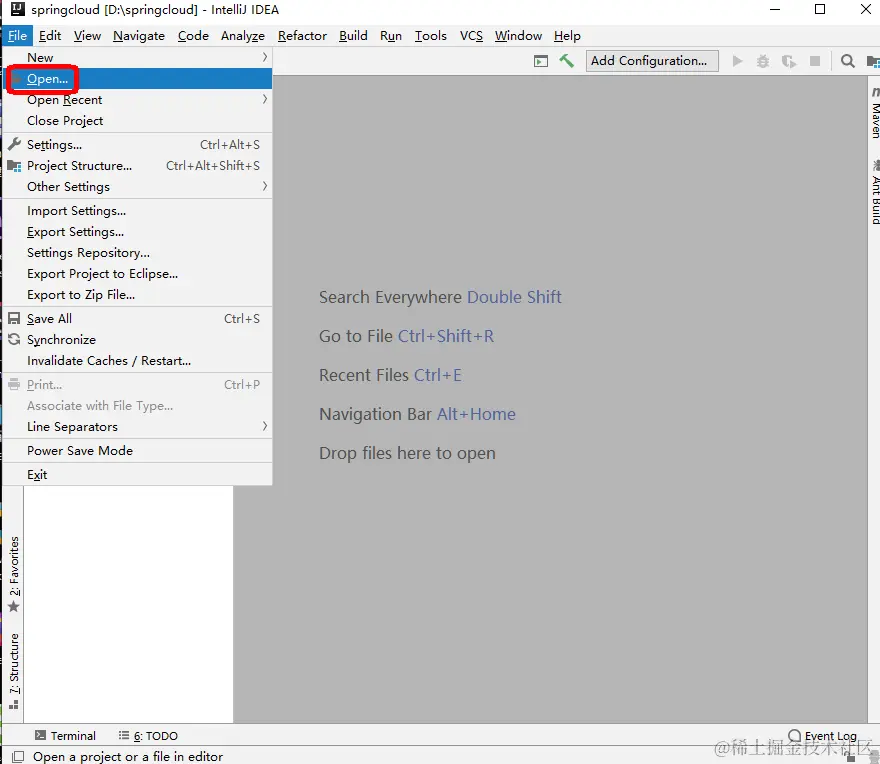
Task: Click the Event Log balloon icon
Action: (x=794, y=735)
